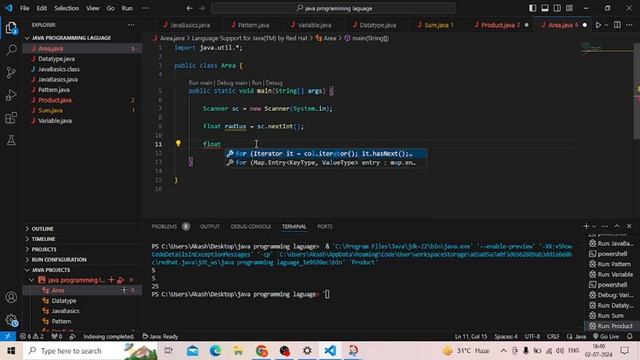Click Go Live in status bar
The image size is (640, 360).
click(x=606, y=336)
